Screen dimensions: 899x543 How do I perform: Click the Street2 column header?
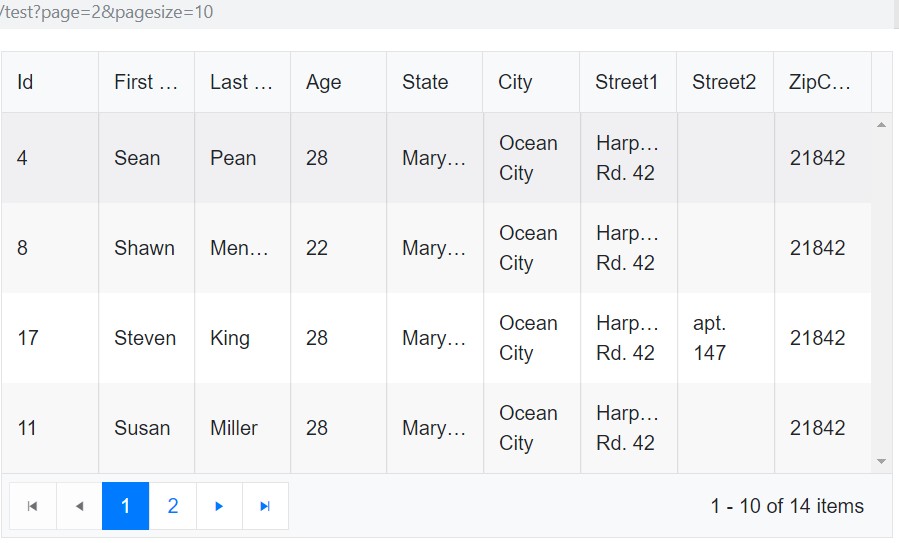pyautogui.click(x=724, y=82)
